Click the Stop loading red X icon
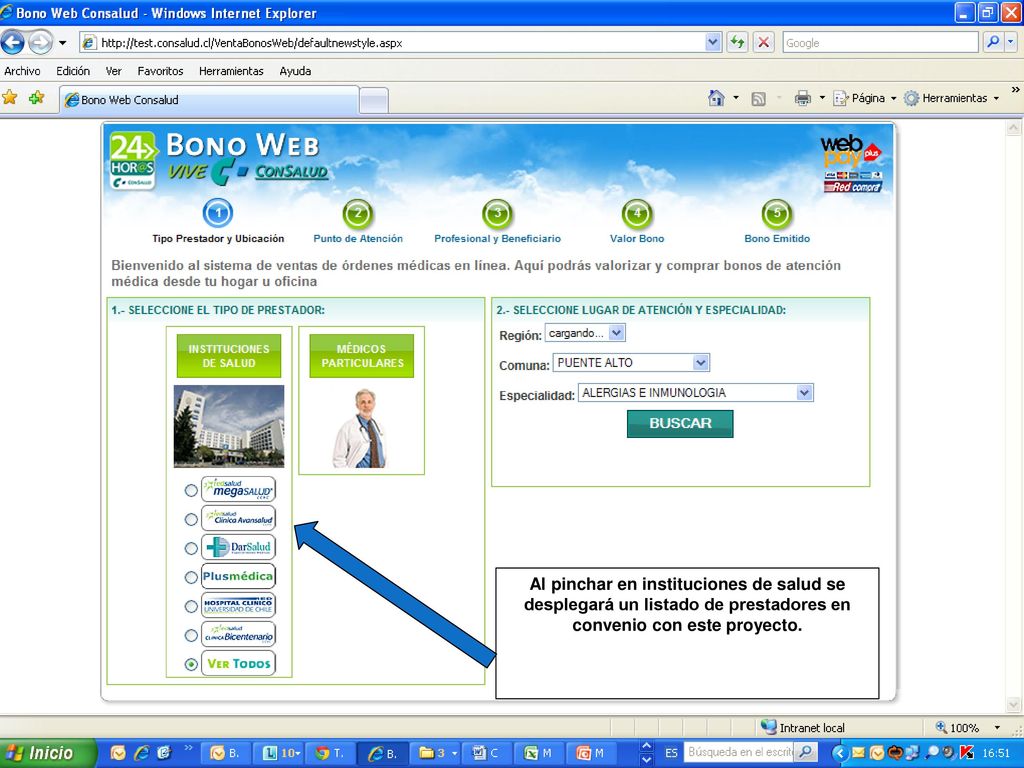The height and width of the screenshot is (768, 1024). [763, 43]
